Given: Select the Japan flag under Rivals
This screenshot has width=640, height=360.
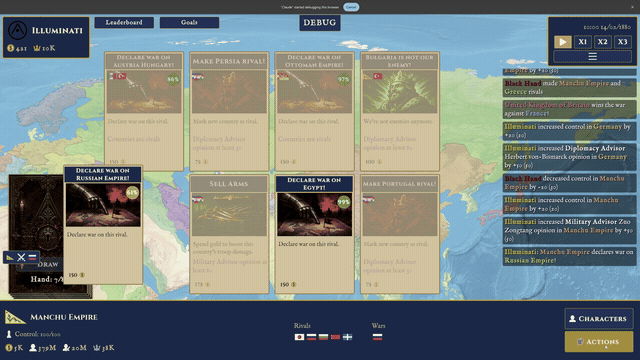Looking at the screenshot, I should pos(299,337).
